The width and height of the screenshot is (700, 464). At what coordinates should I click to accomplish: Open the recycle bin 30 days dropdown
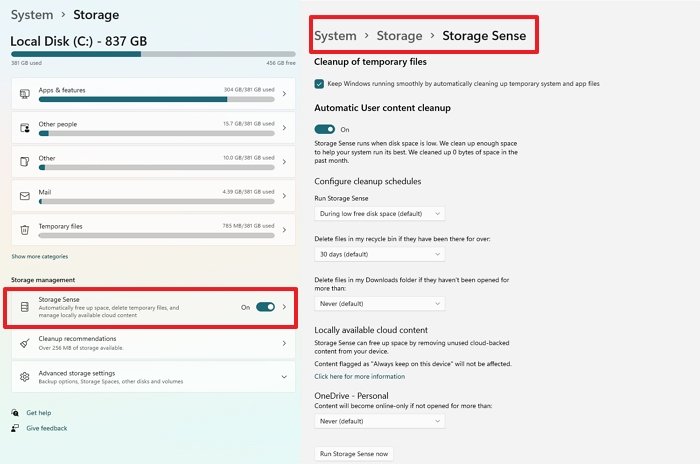[379, 254]
